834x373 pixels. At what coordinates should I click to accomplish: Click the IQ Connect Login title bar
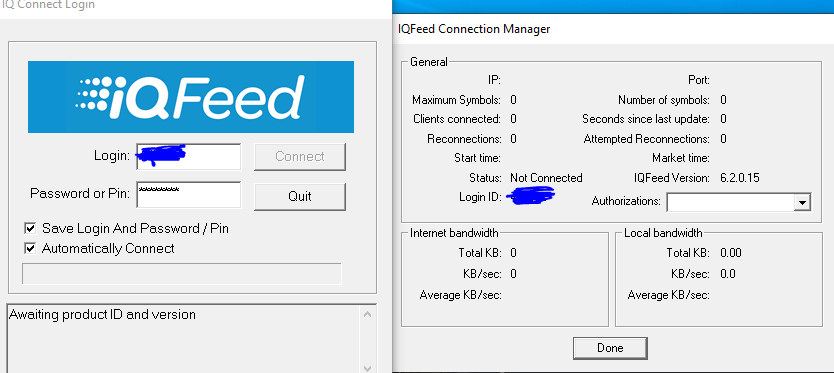pos(196,6)
